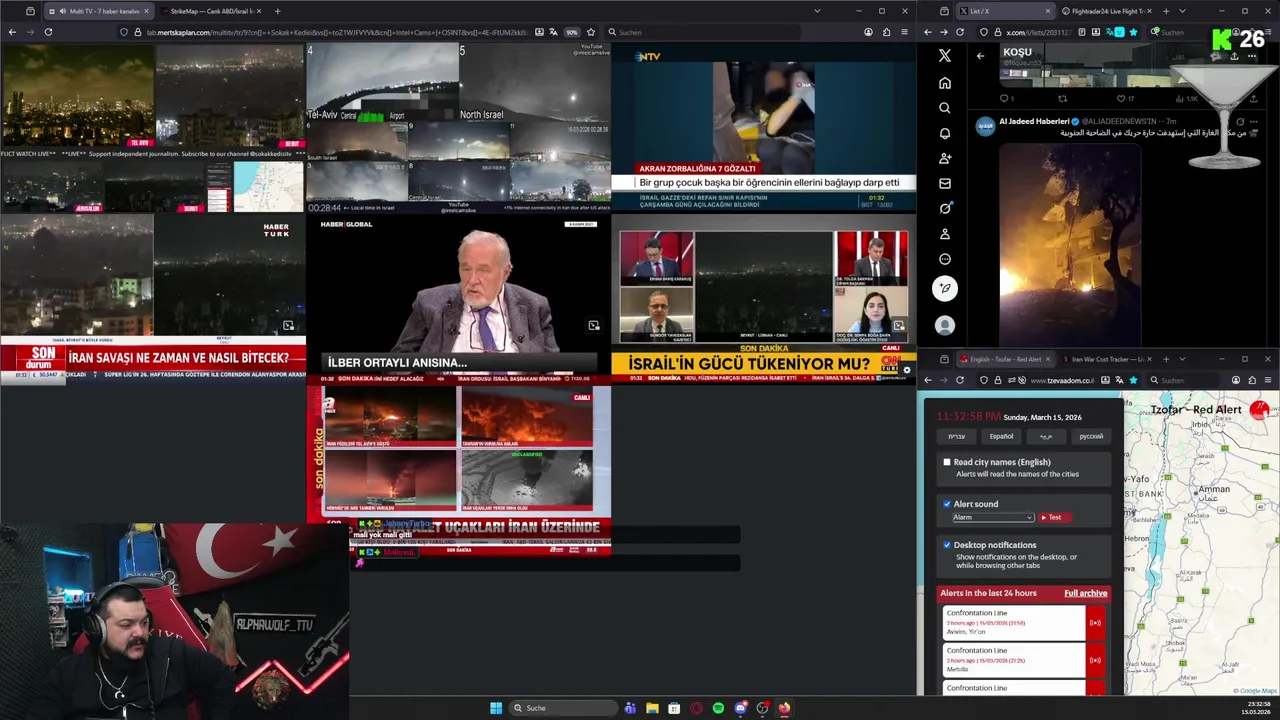Screen dimensions: 1280x720
Task: Open alert icon for Avivim, Yir'on entry
Action: click(1095, 623)
